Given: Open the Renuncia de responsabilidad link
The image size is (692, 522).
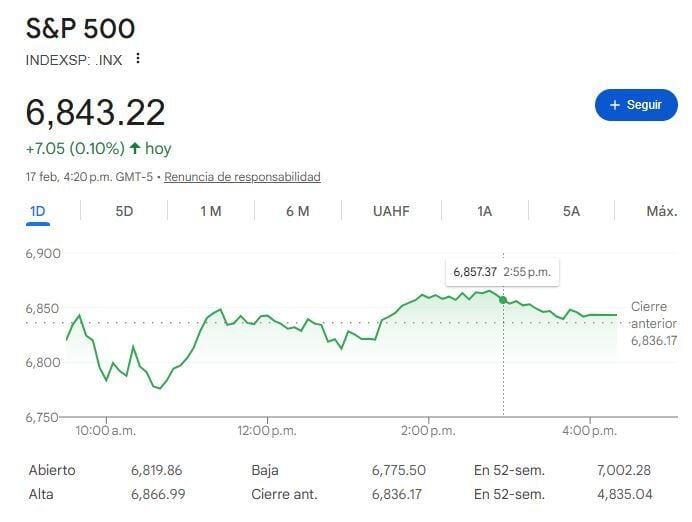Looking at the screenshot, I should [x=242, y=177].
